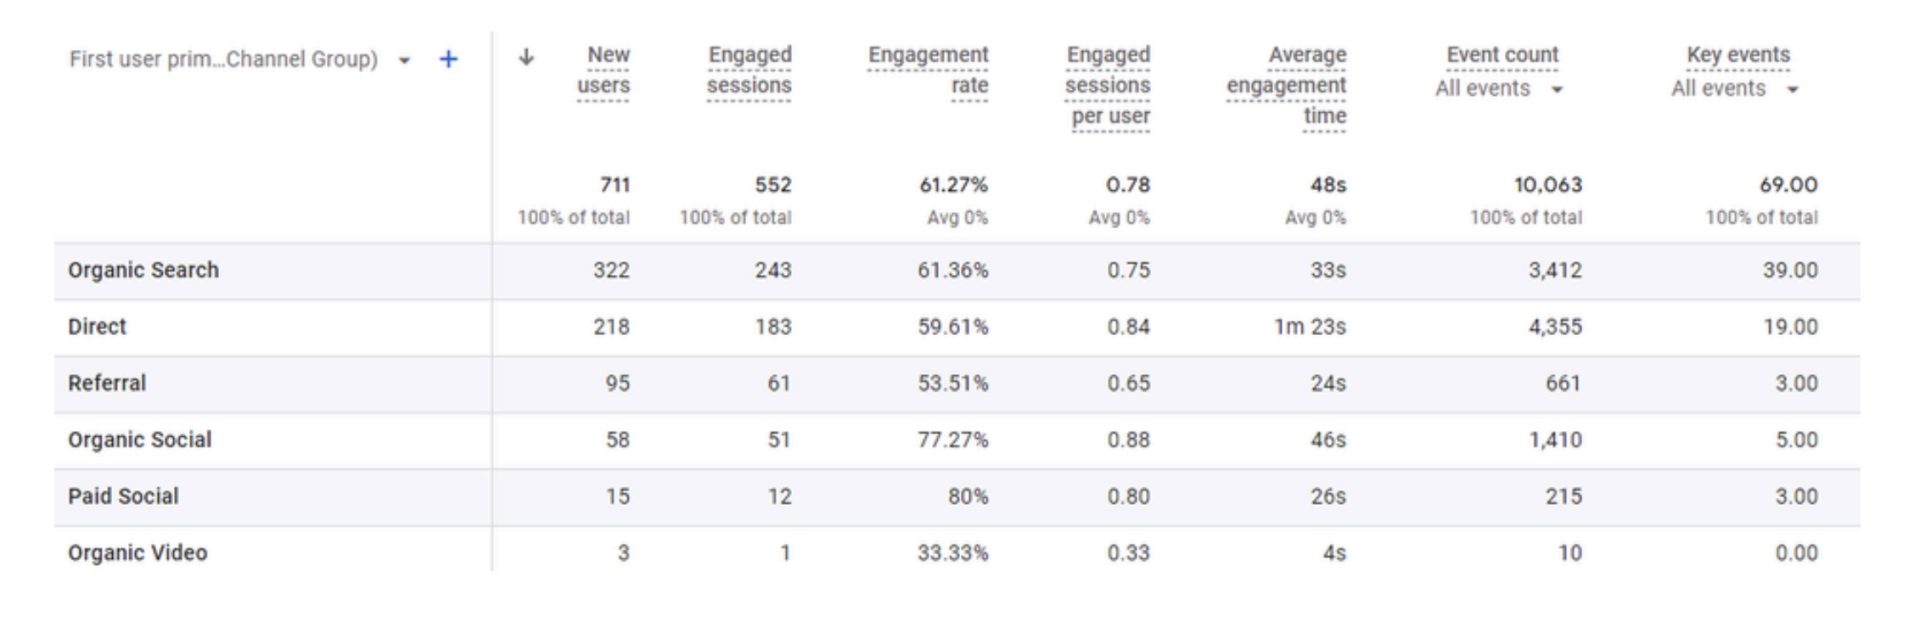Click Average engagement time column header
The image size is (1920, 638).
click(x=1287, y=85)
